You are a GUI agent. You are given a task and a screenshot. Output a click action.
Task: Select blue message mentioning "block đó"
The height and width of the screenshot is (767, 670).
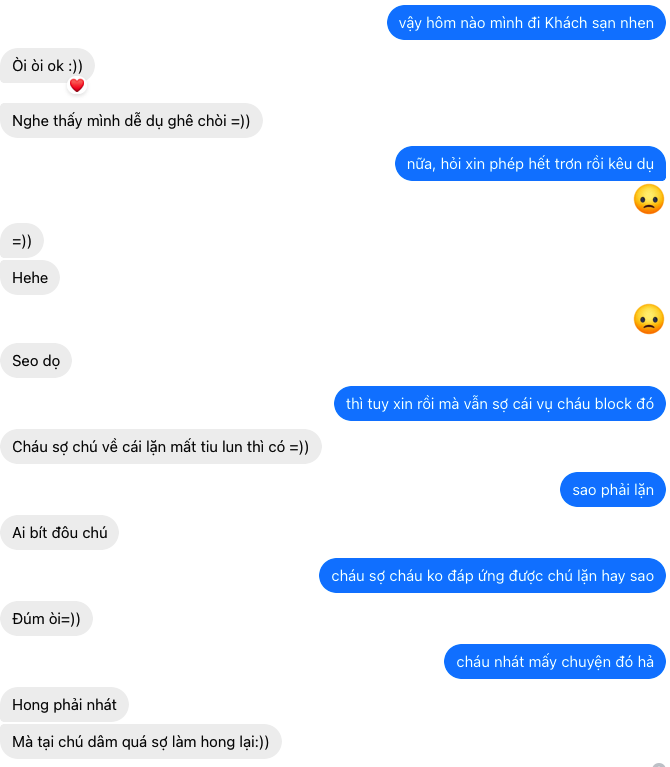click(500, 404)
